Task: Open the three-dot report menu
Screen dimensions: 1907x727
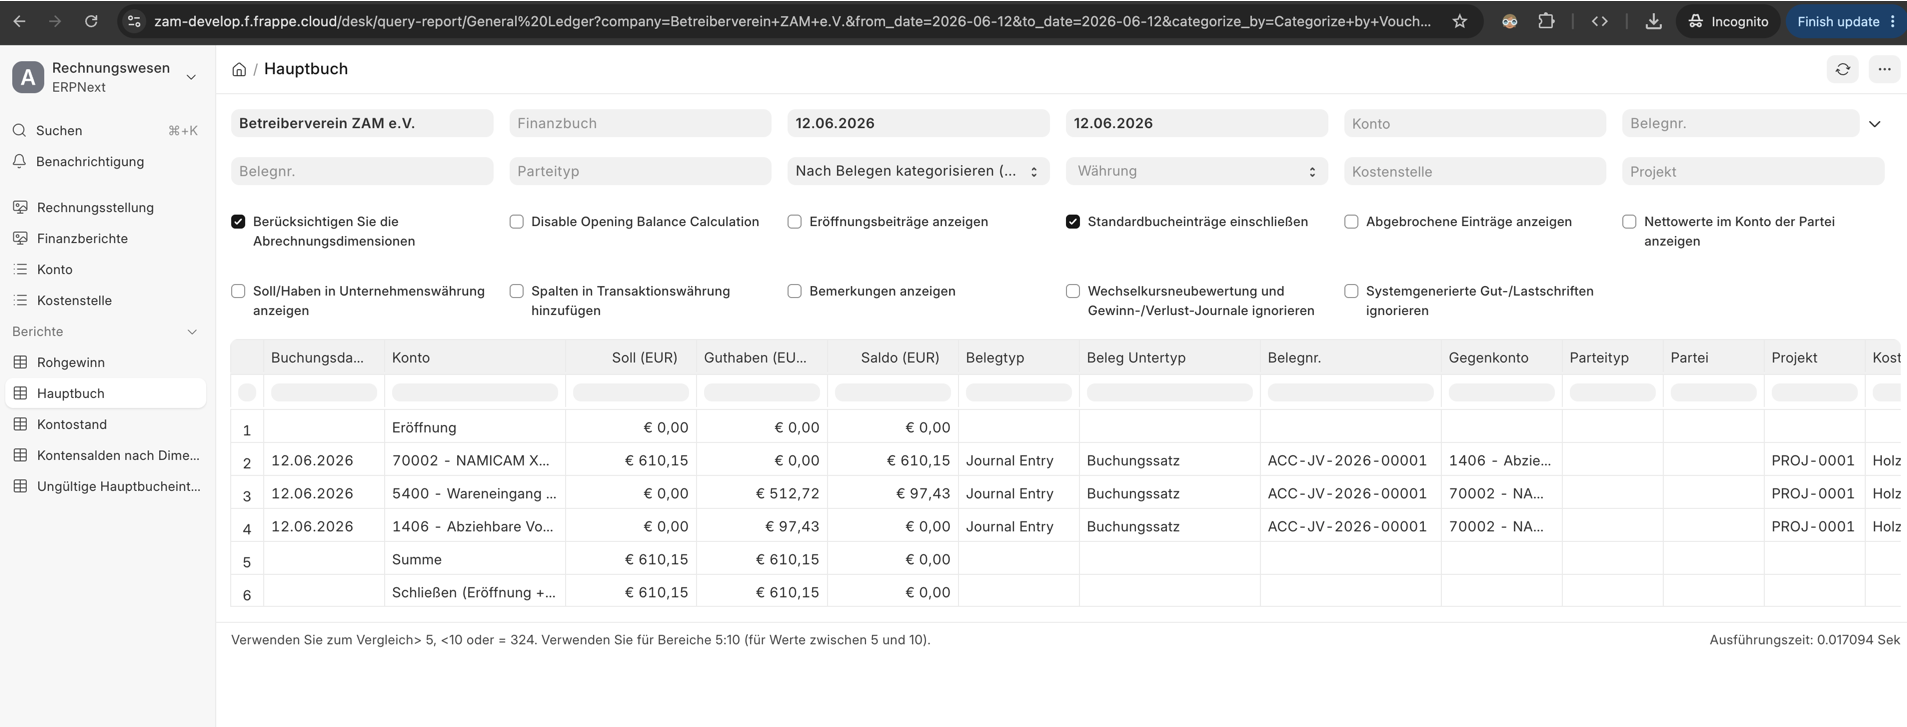Action: tap(1884, 69)
